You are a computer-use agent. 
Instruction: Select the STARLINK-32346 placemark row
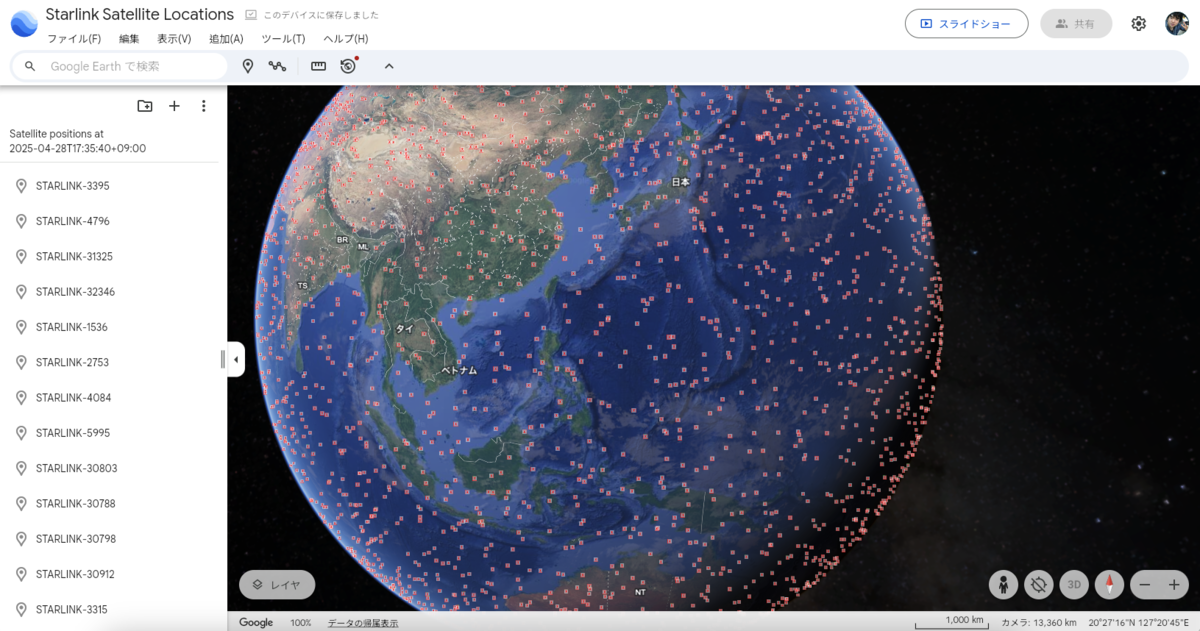(113, 292)
